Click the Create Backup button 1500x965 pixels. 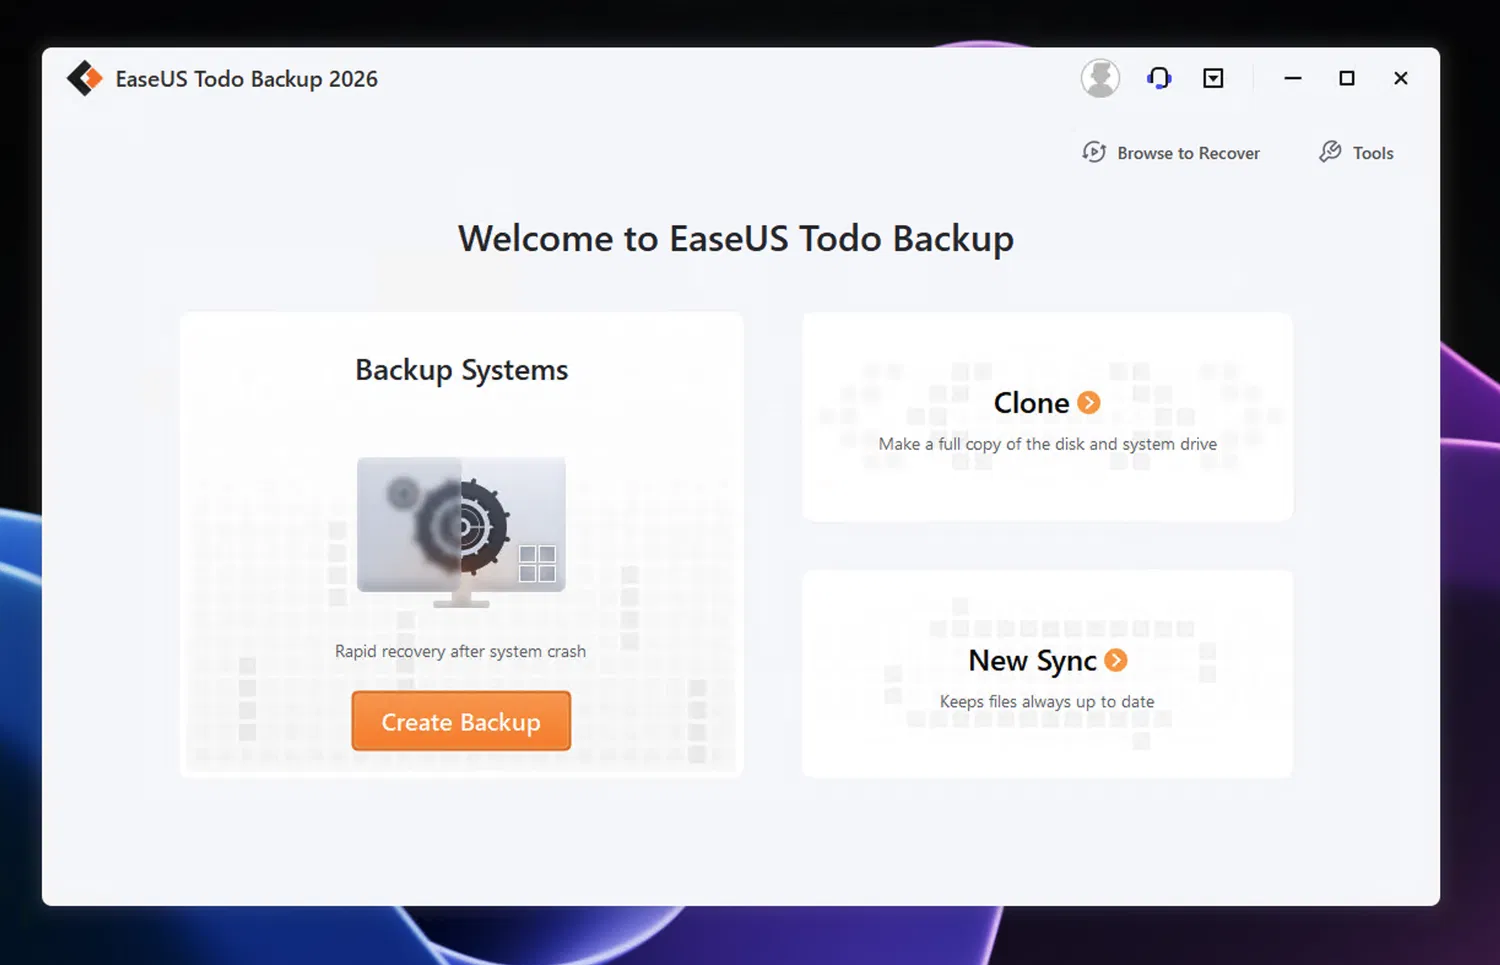pyautogui.click(x=461, y=721)
